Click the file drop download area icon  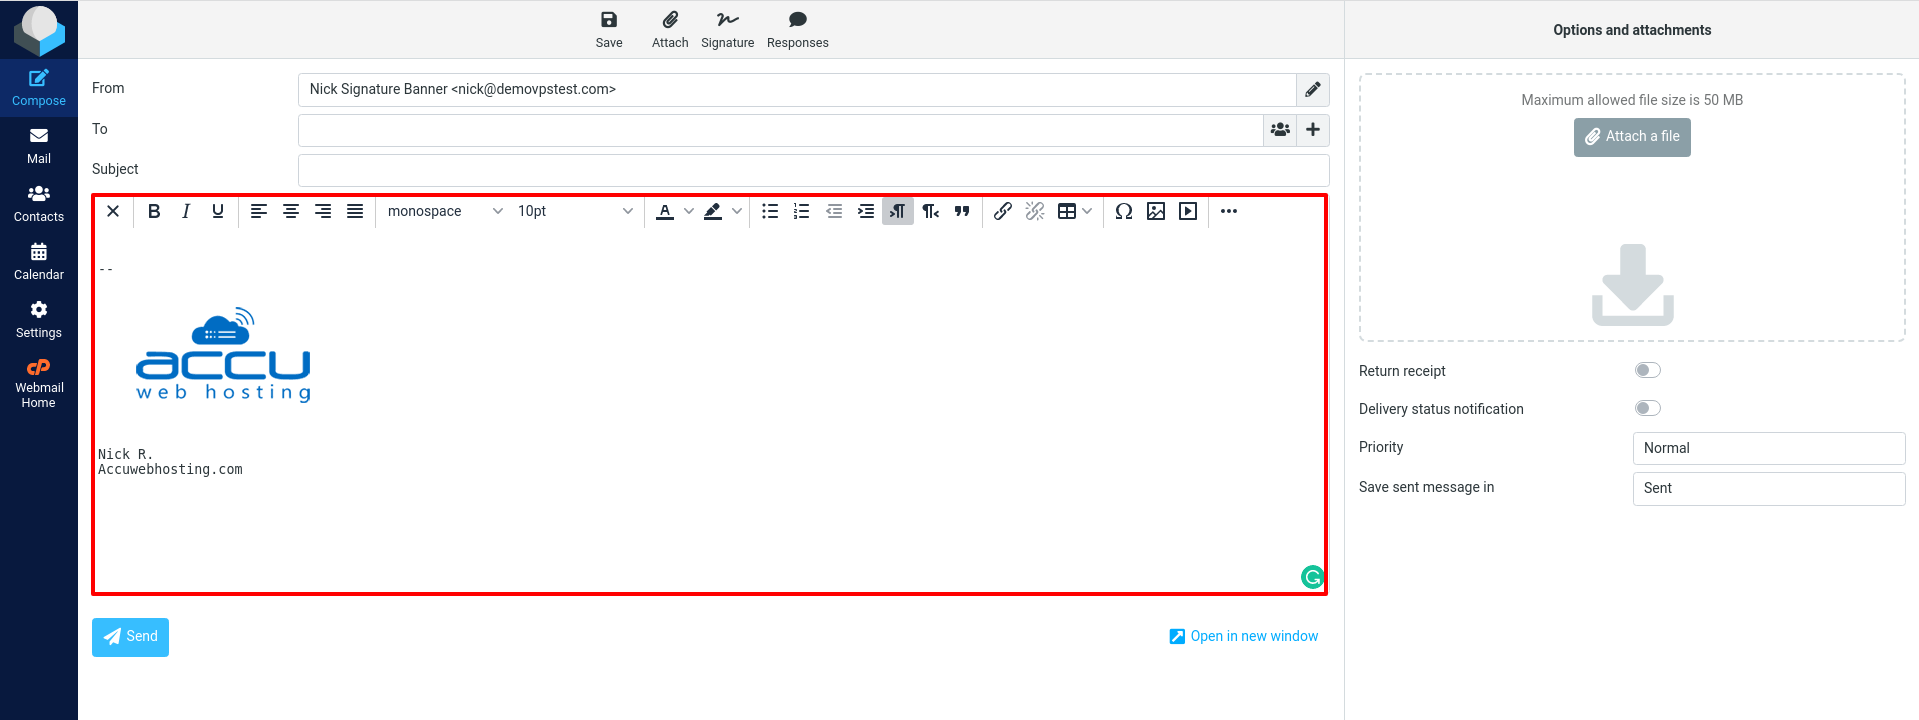1632,285
